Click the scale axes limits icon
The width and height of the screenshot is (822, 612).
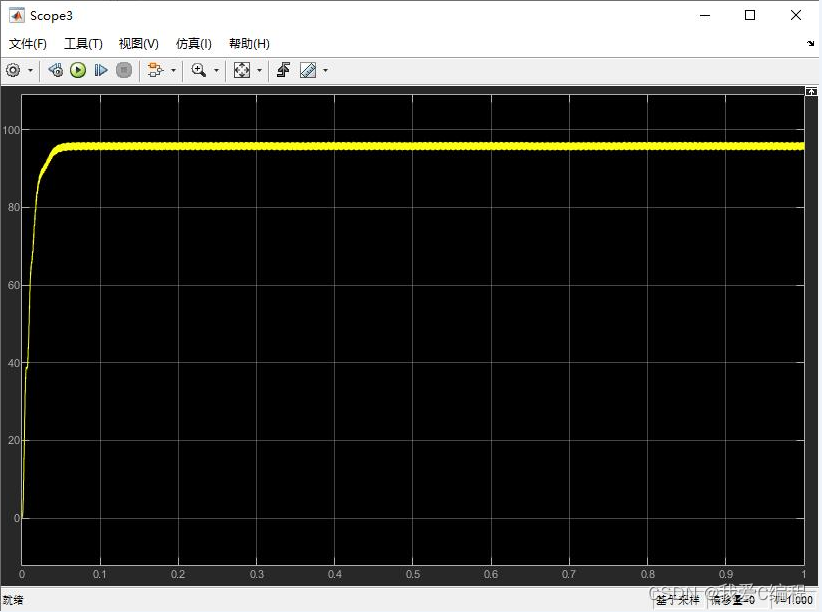tap(242, 70)
